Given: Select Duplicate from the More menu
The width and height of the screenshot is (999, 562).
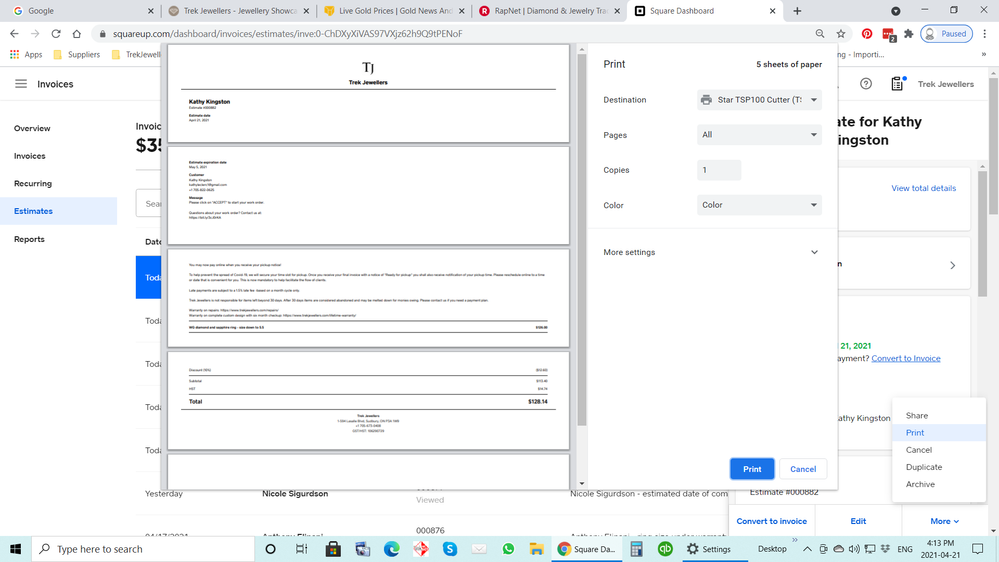Looking at the screenshot, I should click(924, 467).
